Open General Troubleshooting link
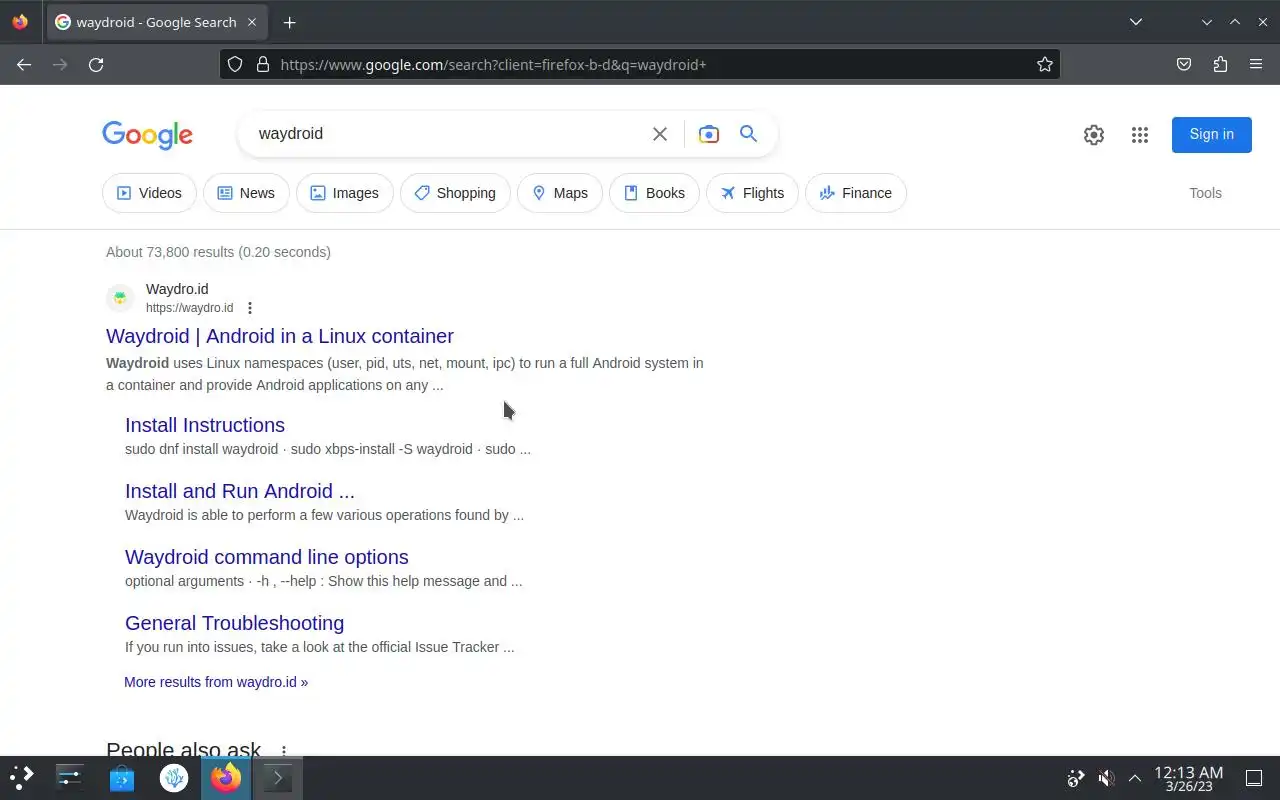The image size is (1280, 800). pos(234,623)
